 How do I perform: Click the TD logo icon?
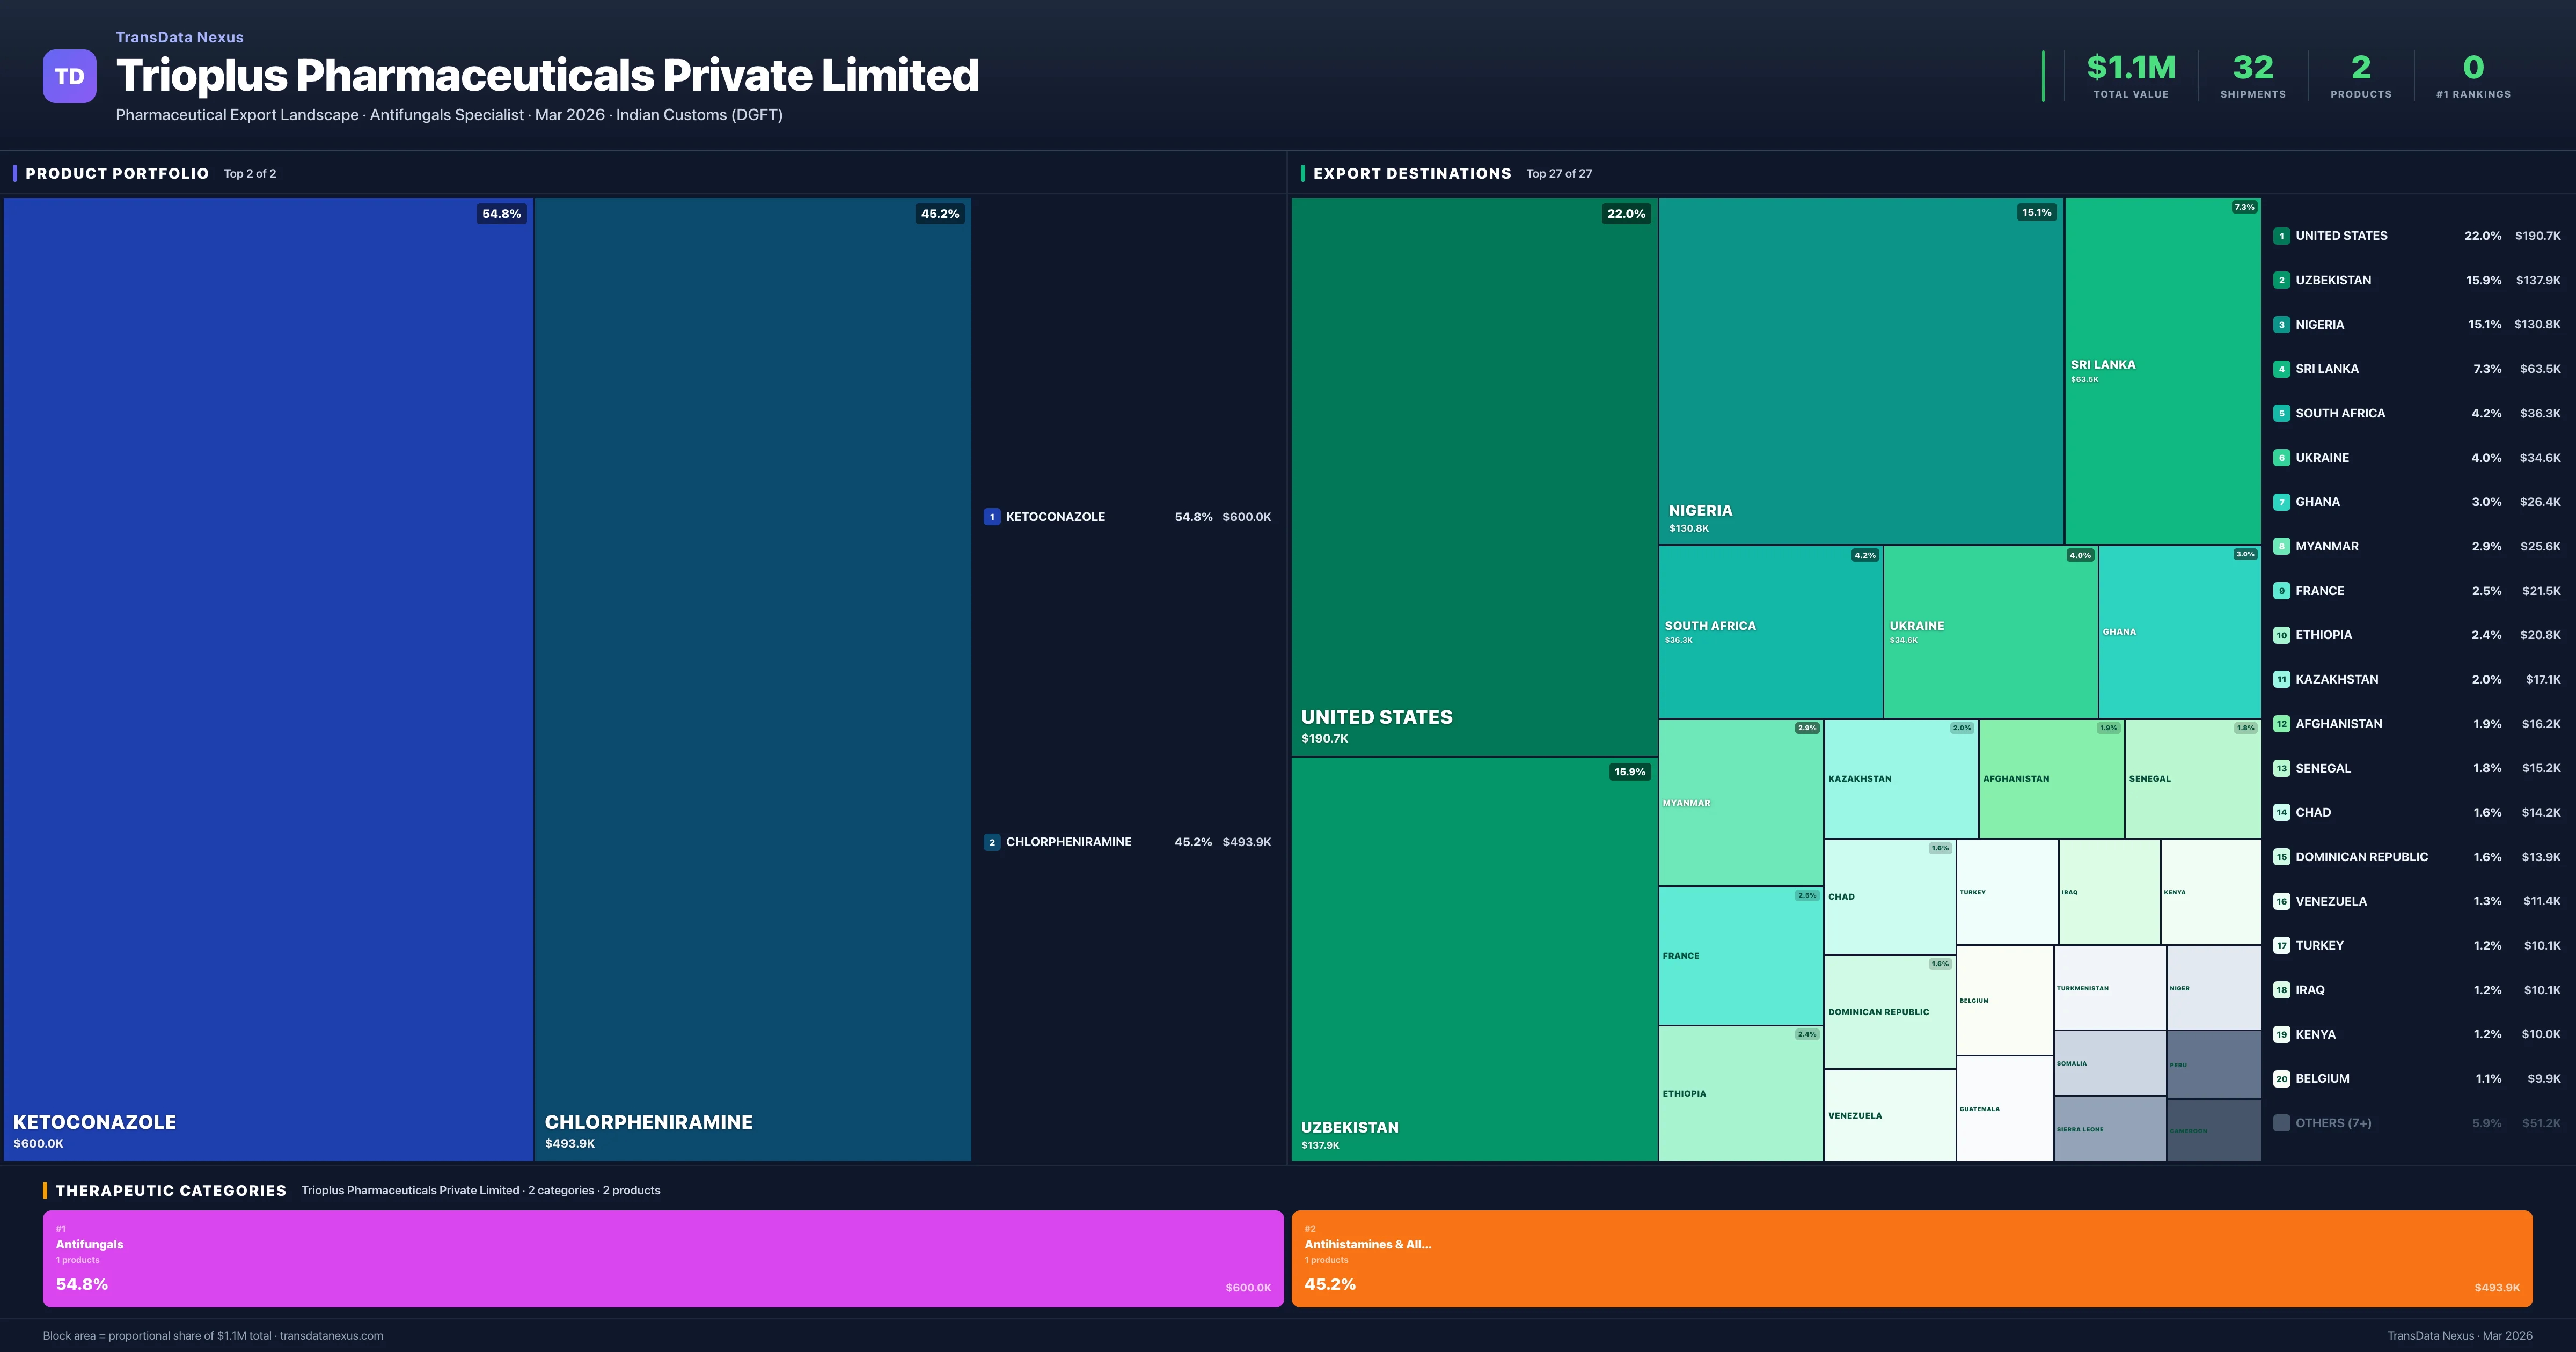coord(69,76)
